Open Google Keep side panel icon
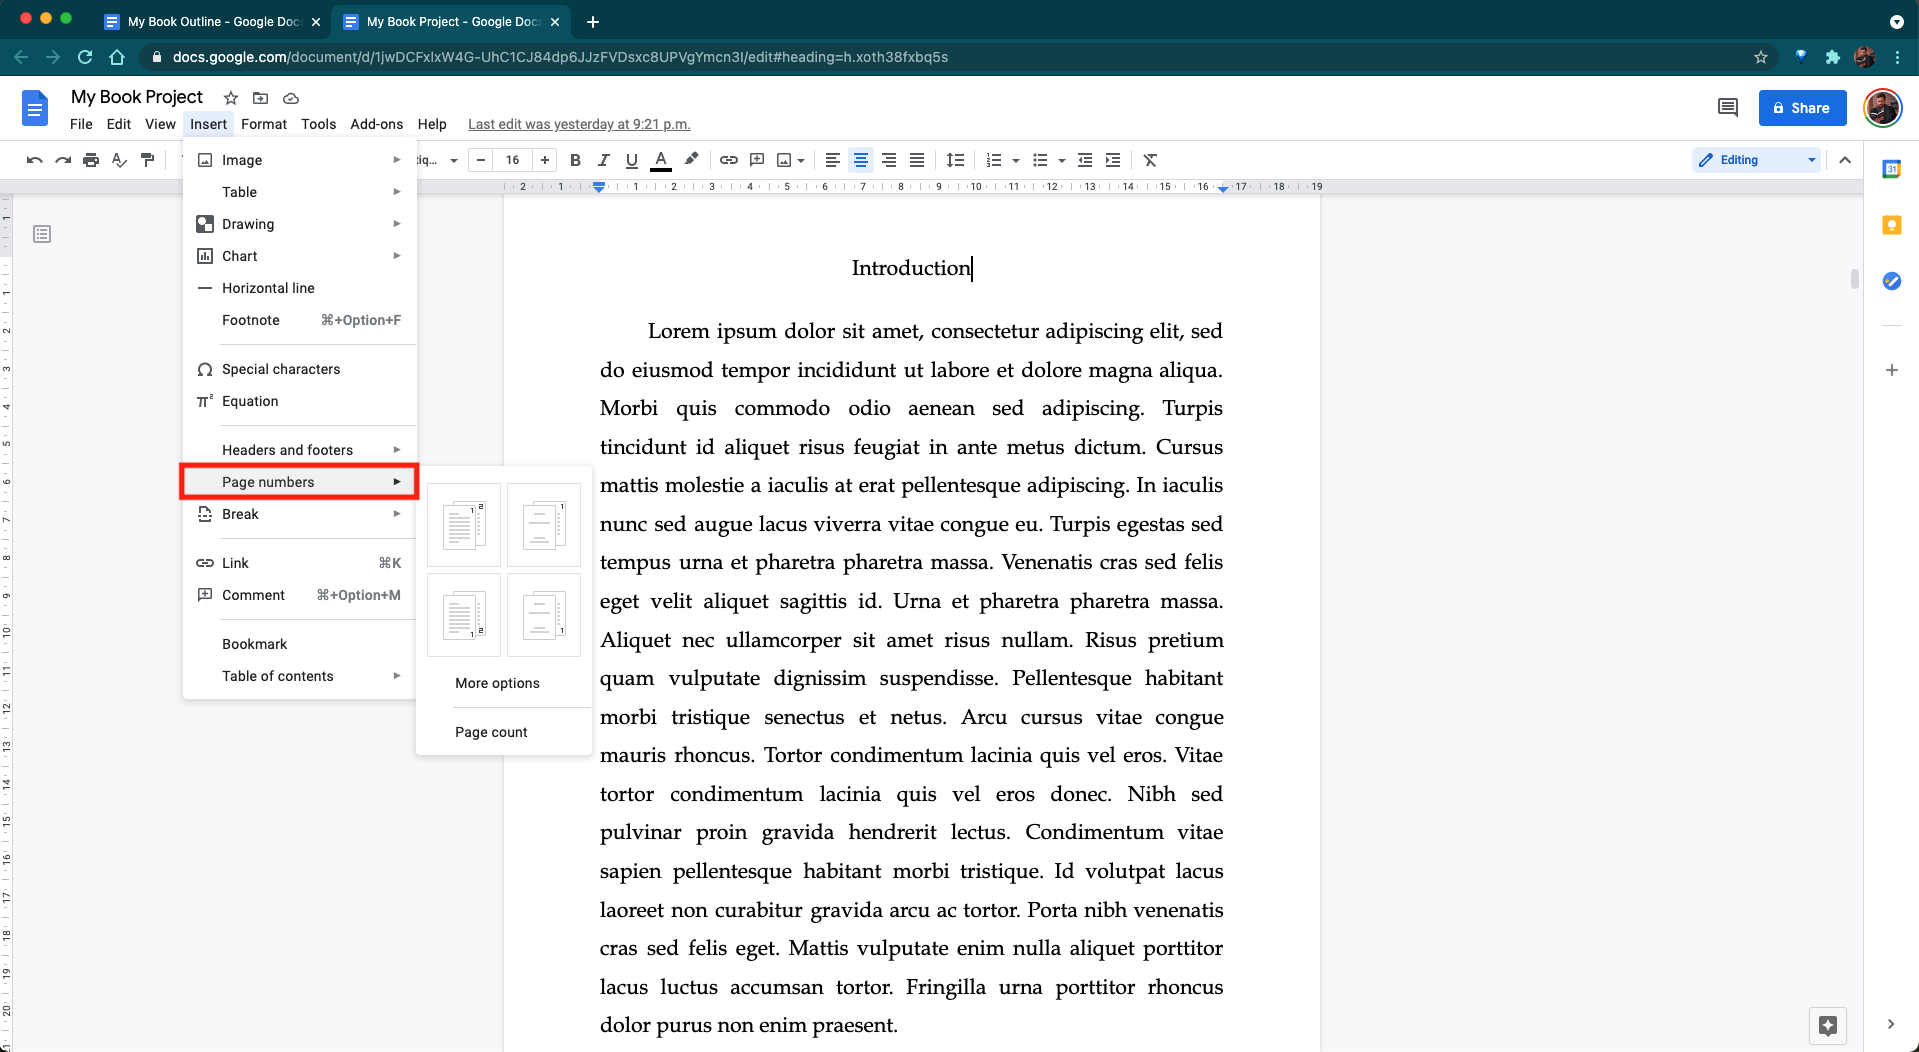The height and width of the screenshot is (1052, 1919). 1891,225
